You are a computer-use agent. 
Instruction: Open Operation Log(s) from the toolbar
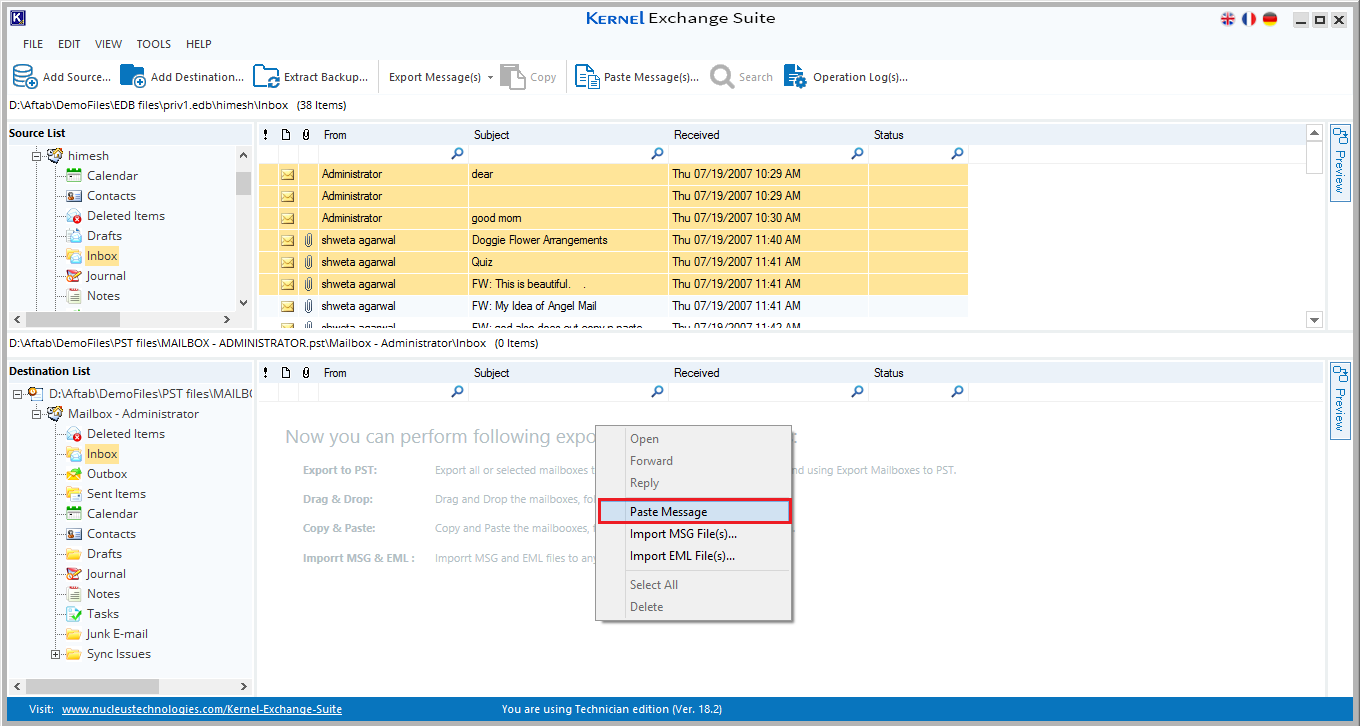pos(845,77)
